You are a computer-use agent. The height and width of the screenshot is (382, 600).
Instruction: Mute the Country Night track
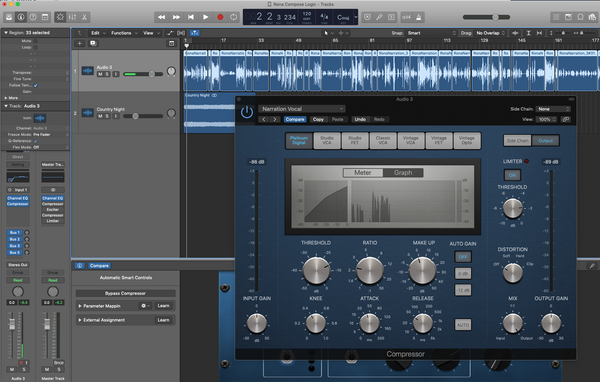click(100, 116)
